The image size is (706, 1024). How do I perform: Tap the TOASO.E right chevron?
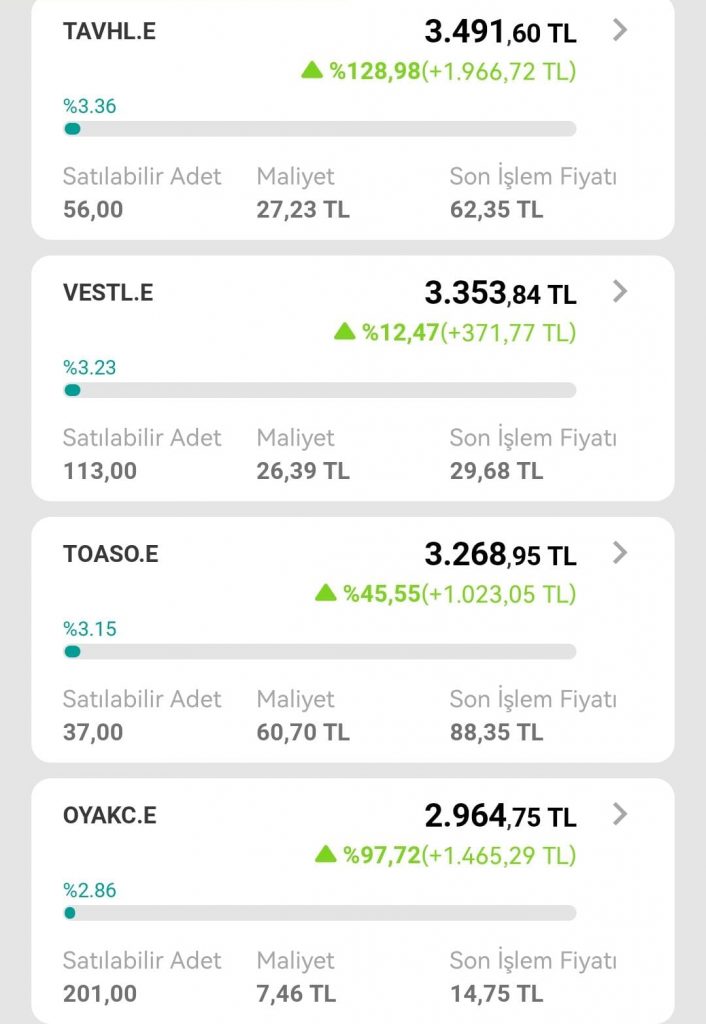(x=620, y=552)
